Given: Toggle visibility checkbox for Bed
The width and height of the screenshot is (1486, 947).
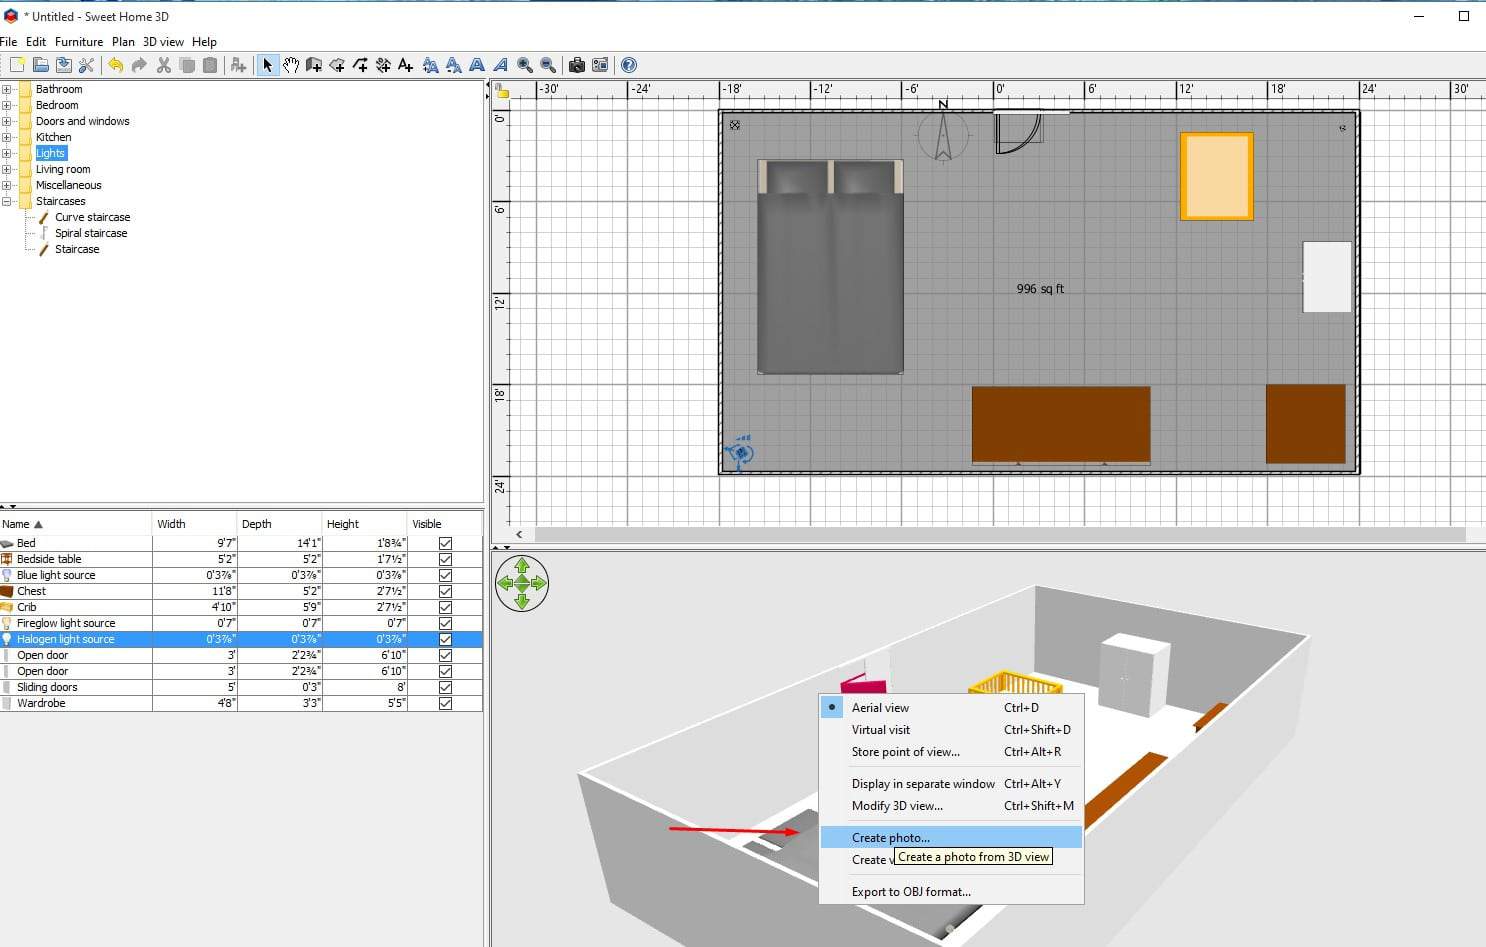Looking at the screenshot, I should pyautogui.click(x=445, y=543).
